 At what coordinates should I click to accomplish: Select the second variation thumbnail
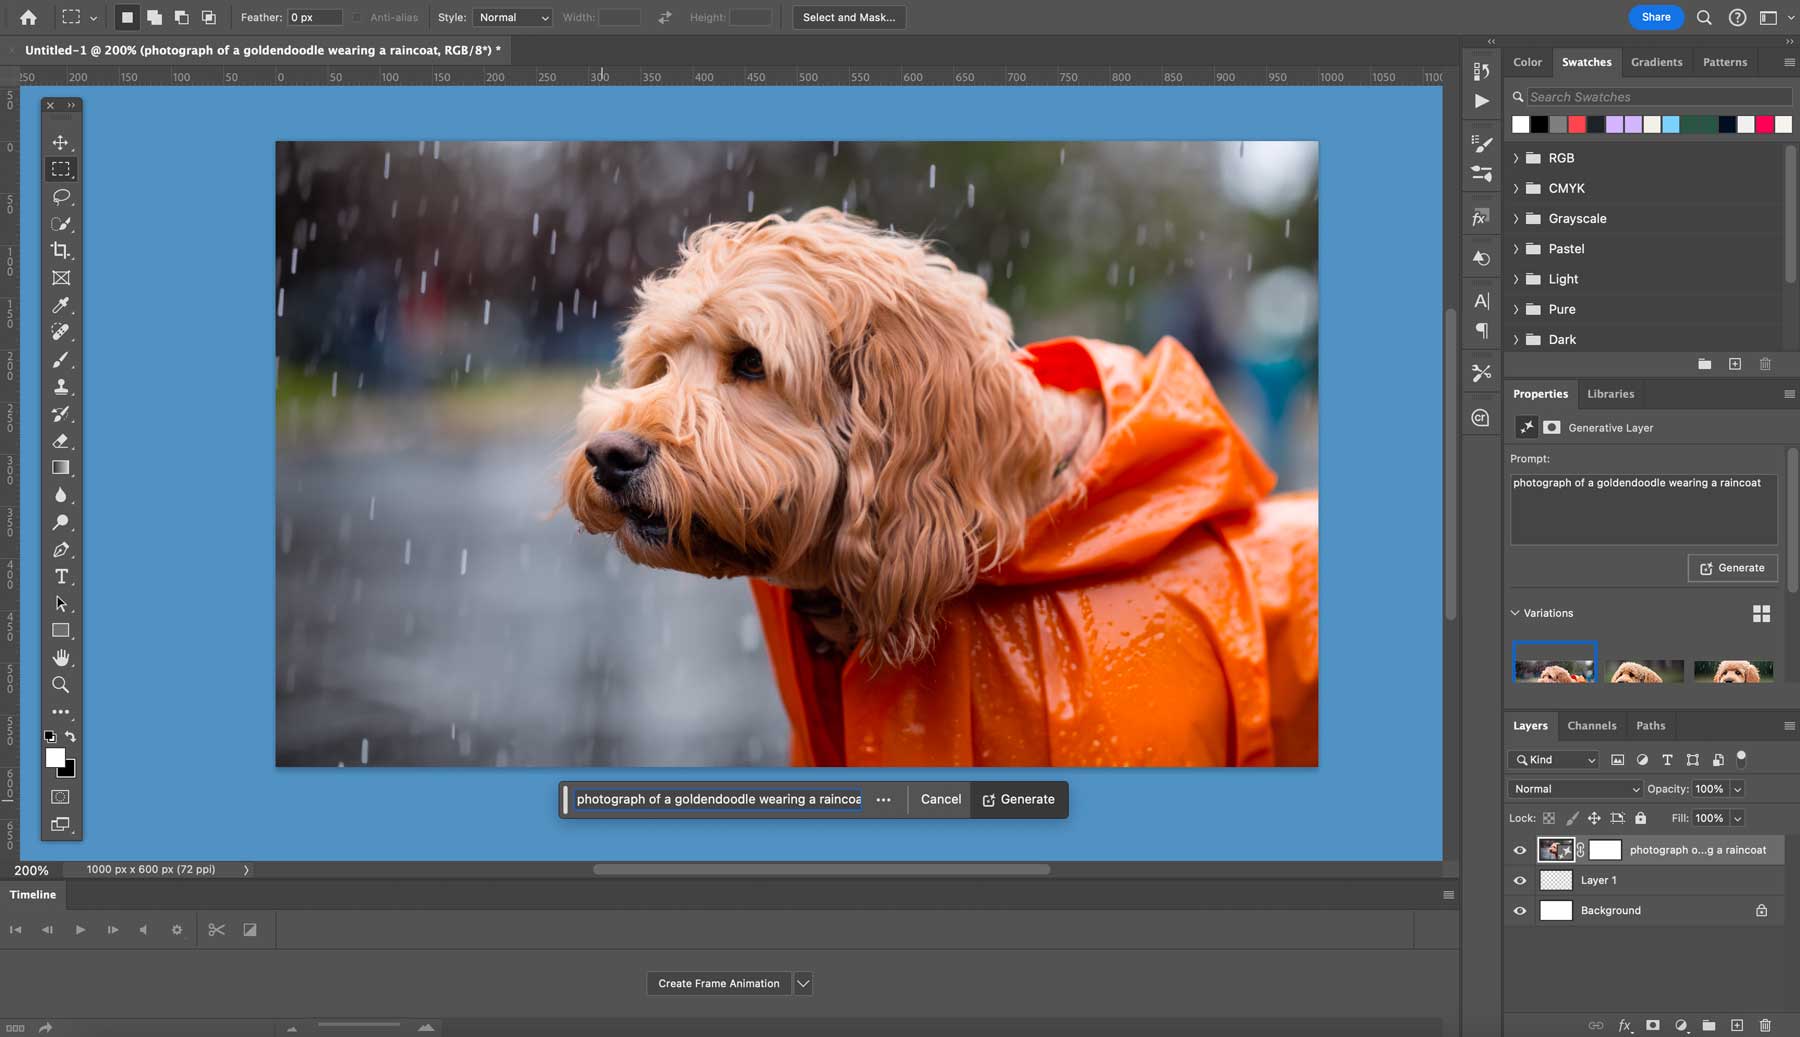click(x=1644, y=670)
